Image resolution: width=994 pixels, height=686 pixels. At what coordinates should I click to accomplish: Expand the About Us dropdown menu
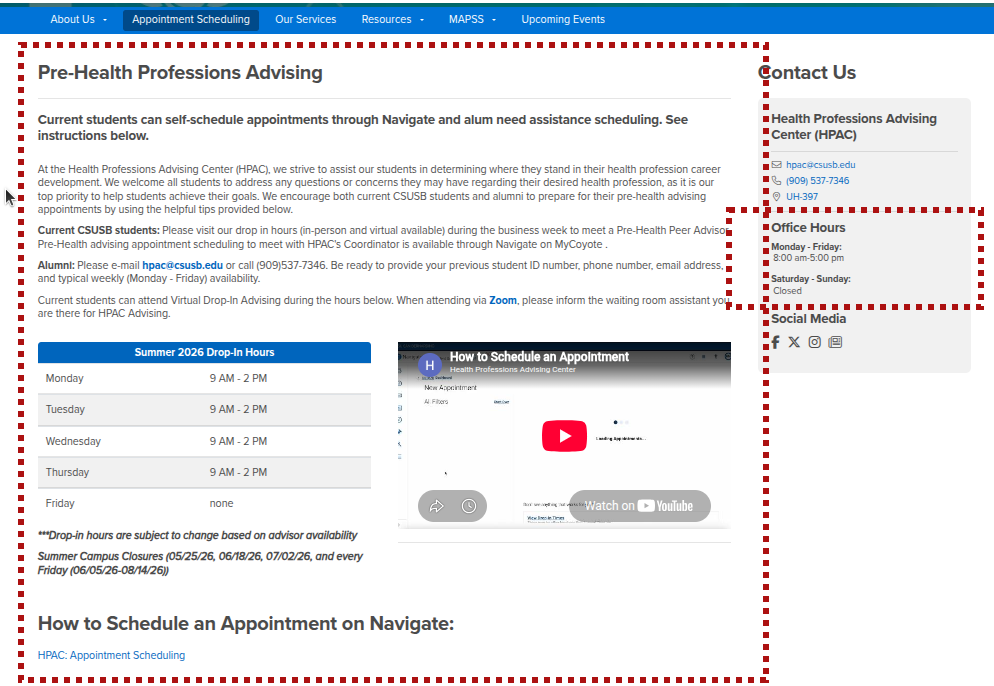click(79, 20)
